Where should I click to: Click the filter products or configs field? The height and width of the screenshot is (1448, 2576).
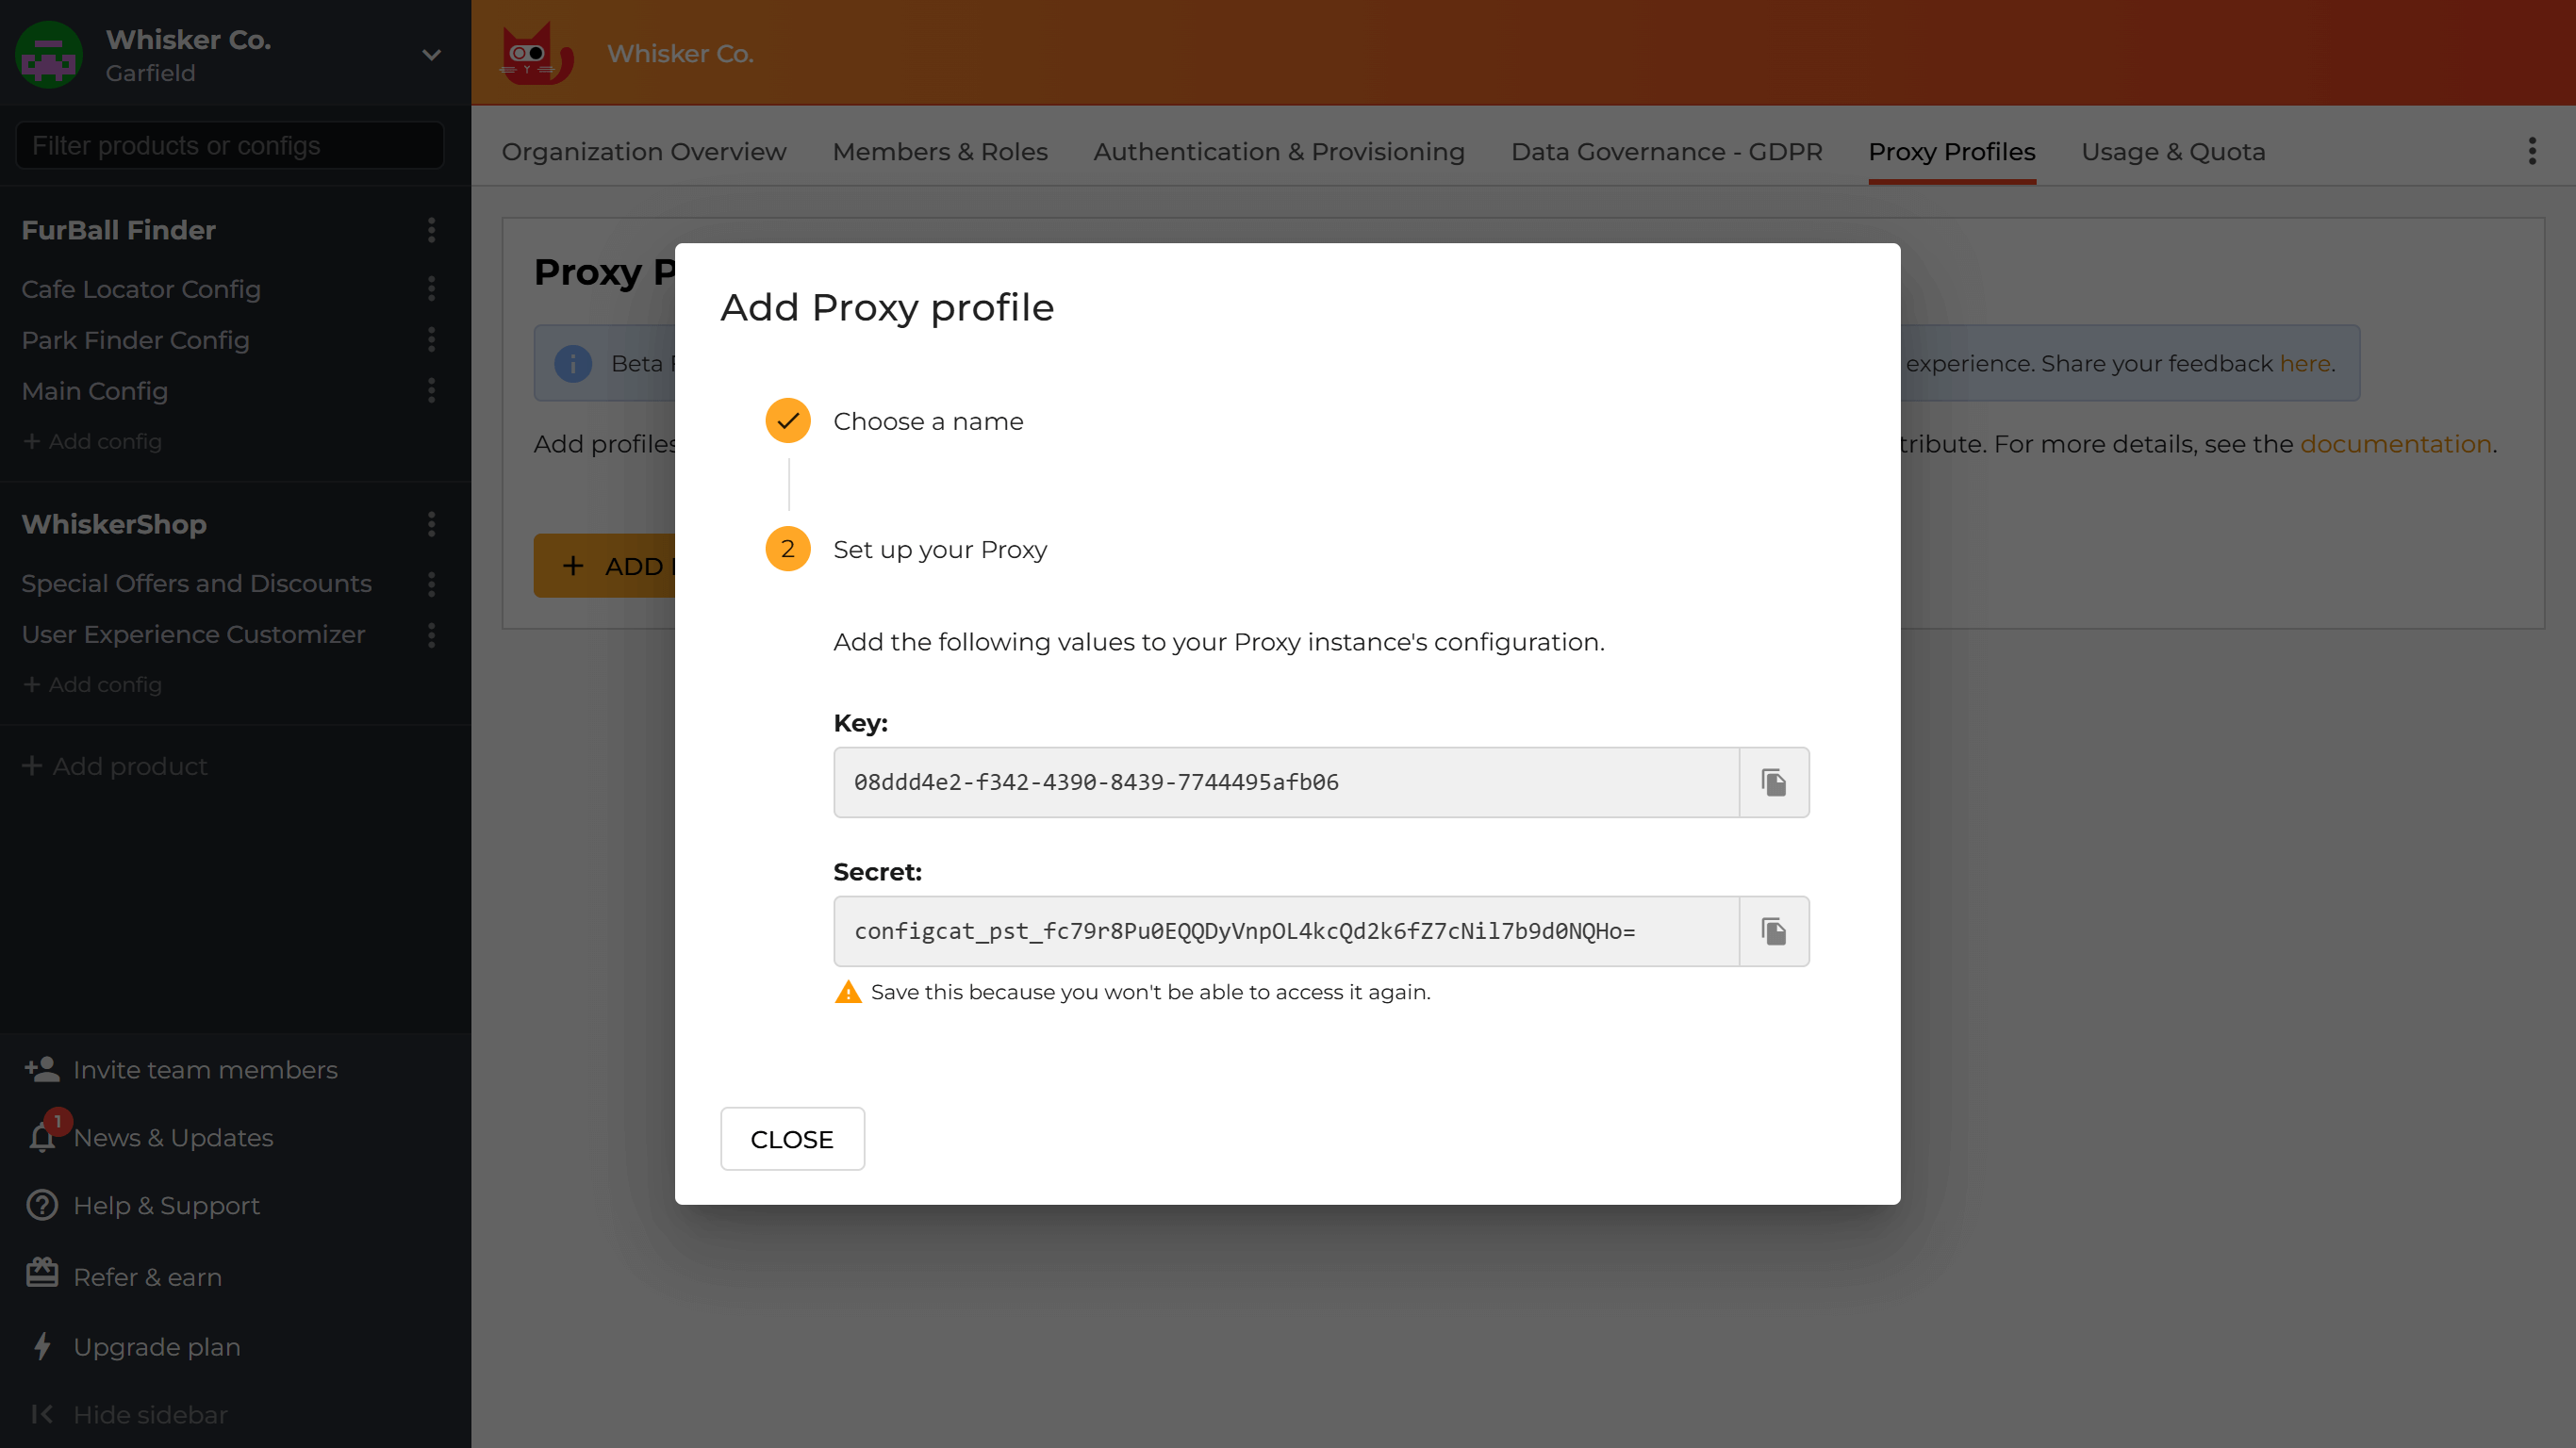click(228, 145)
